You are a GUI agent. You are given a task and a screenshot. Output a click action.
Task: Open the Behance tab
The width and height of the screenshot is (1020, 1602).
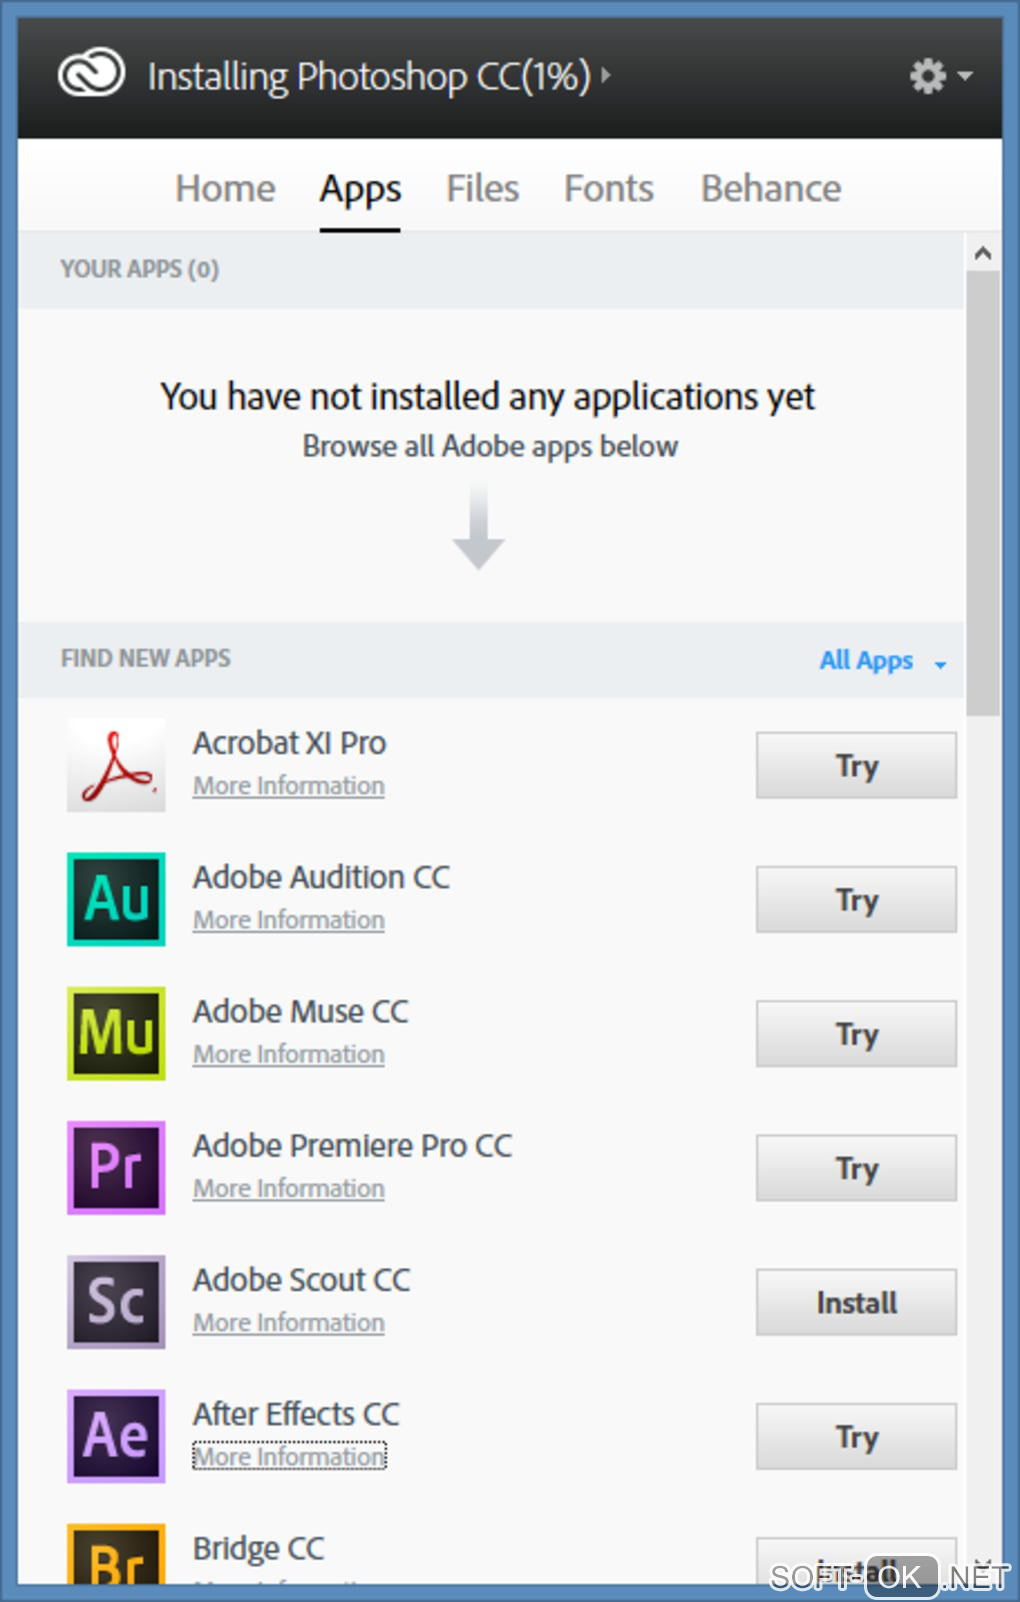(x=770, y=189)
